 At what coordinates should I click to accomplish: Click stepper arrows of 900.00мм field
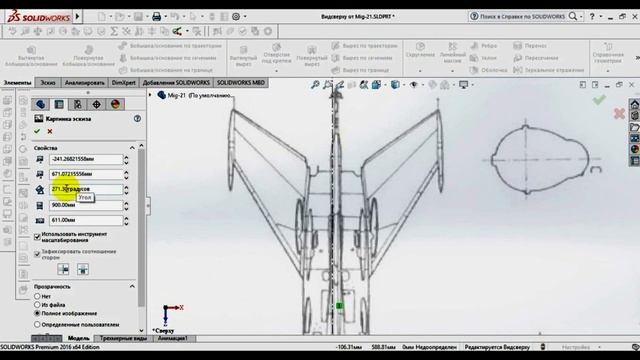[x=126, y=205]
